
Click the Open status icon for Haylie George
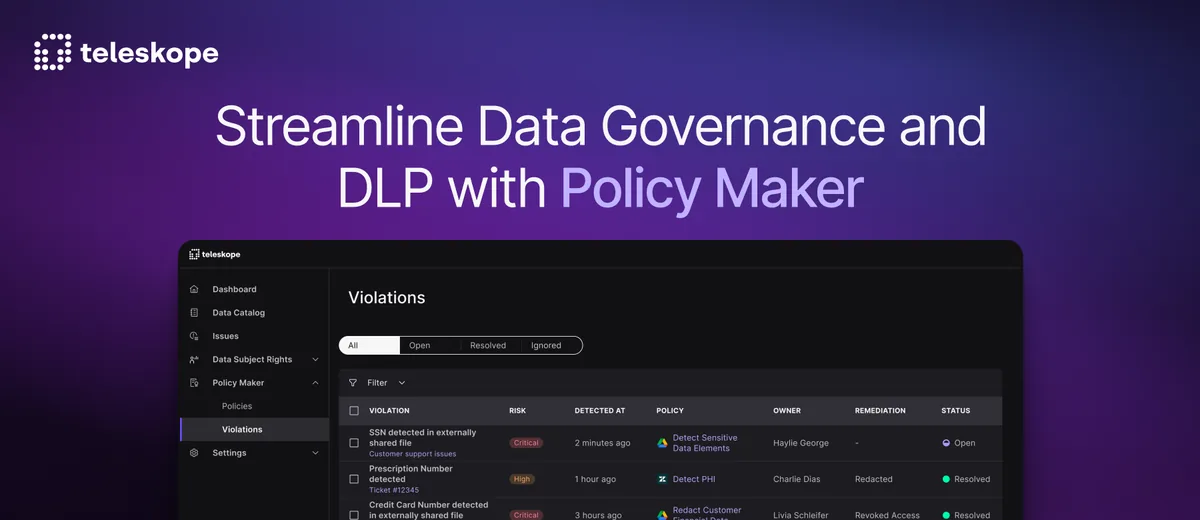(x=946, y=443)
